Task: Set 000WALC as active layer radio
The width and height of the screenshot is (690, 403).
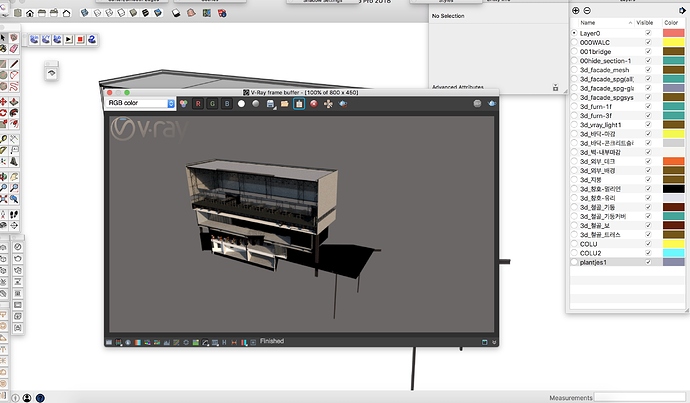Action: coord(574,42)
